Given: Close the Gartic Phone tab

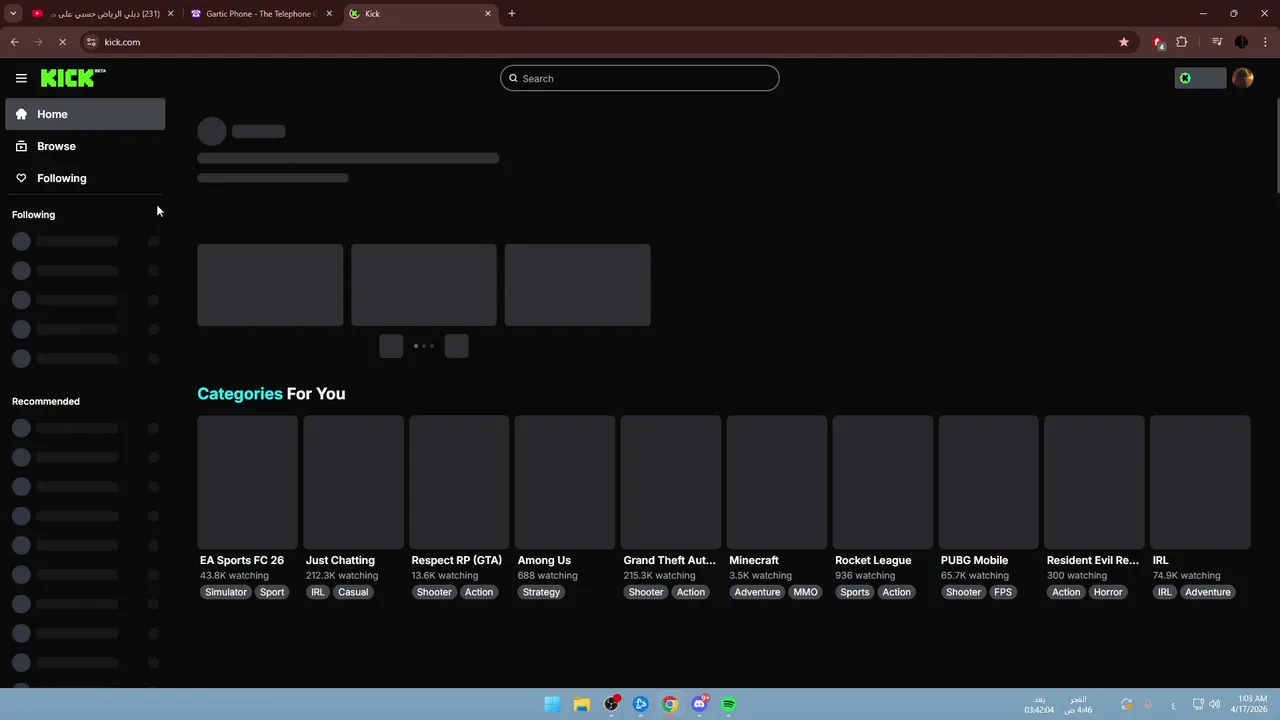Looking at the screenshot, I should pyautogui.click(x=329, y=14).
